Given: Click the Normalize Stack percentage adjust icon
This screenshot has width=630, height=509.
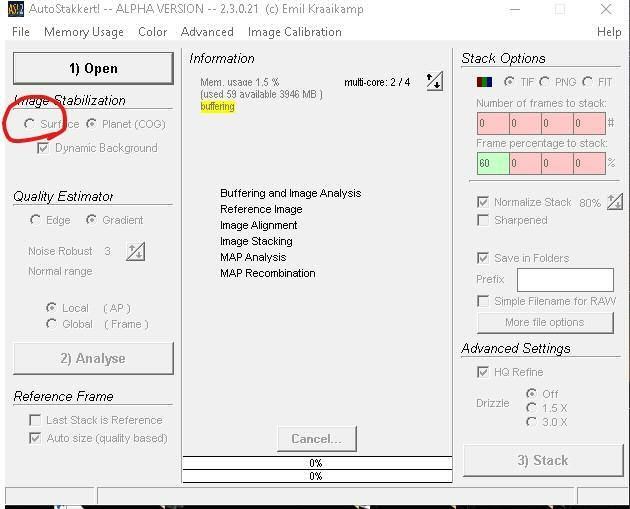Looking at the screenshot, I should (x=615, y=202).
